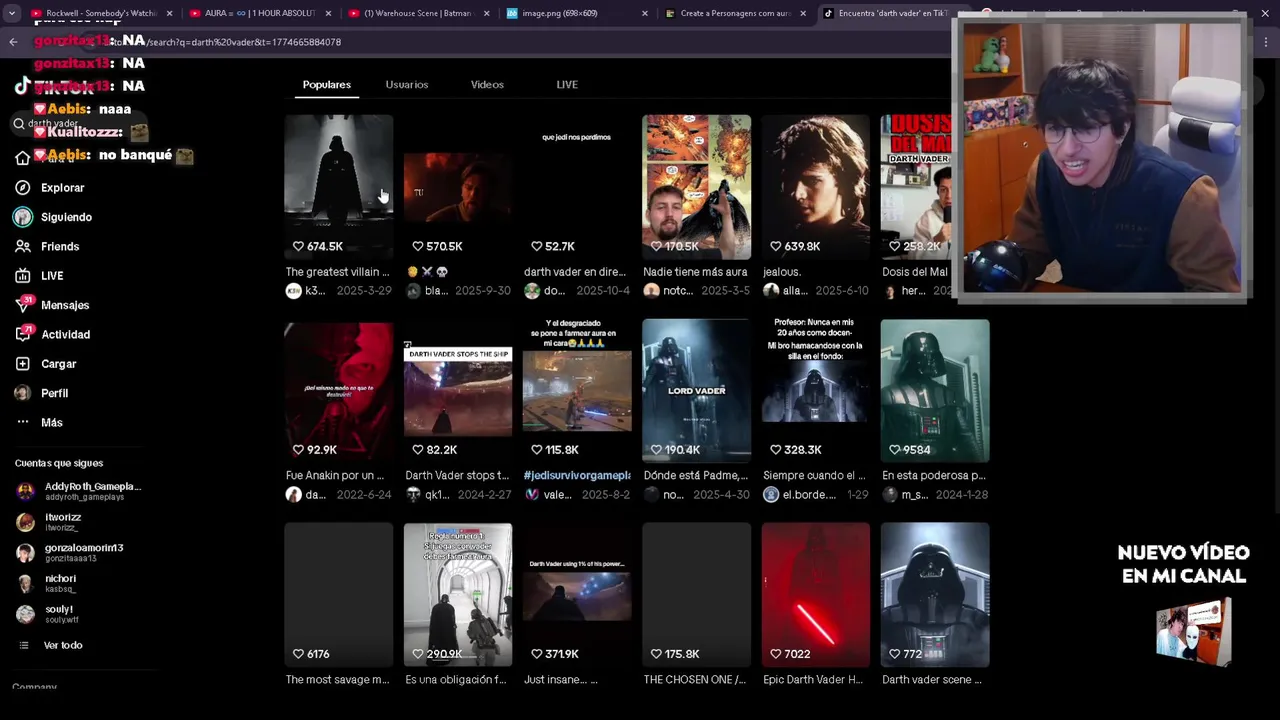Click the browser back arrow
1280x720 pixels.
pyautogui.click(x=13, y=42)
